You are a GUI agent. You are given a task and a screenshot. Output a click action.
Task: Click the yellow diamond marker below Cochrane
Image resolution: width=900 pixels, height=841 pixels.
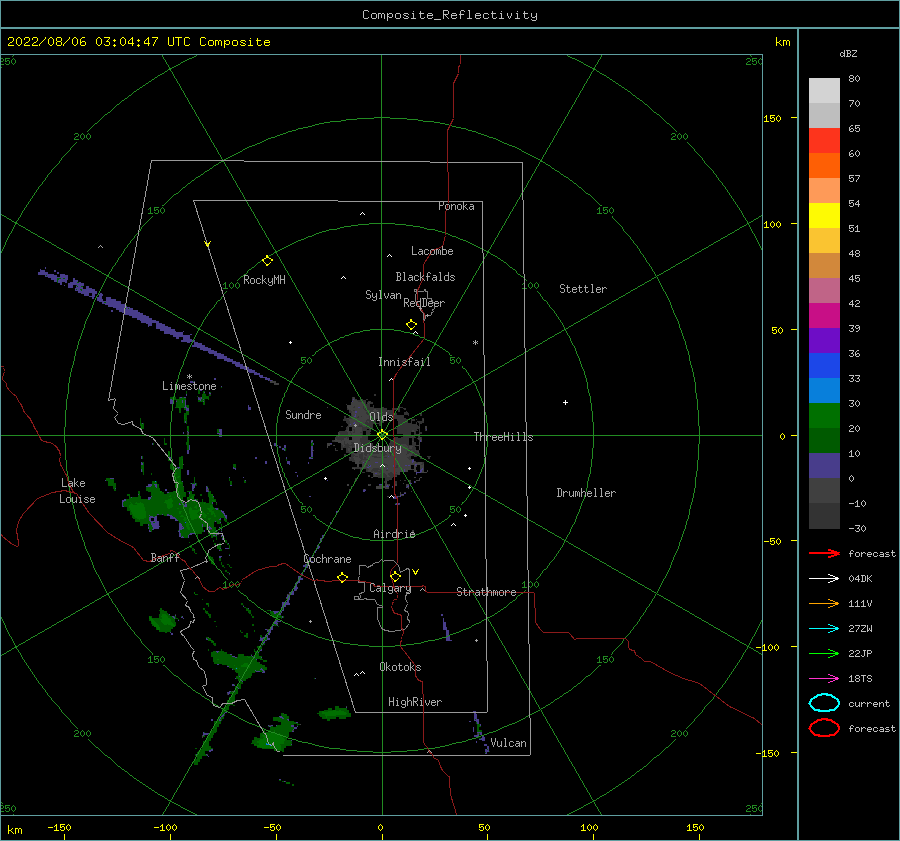point(343,578)
